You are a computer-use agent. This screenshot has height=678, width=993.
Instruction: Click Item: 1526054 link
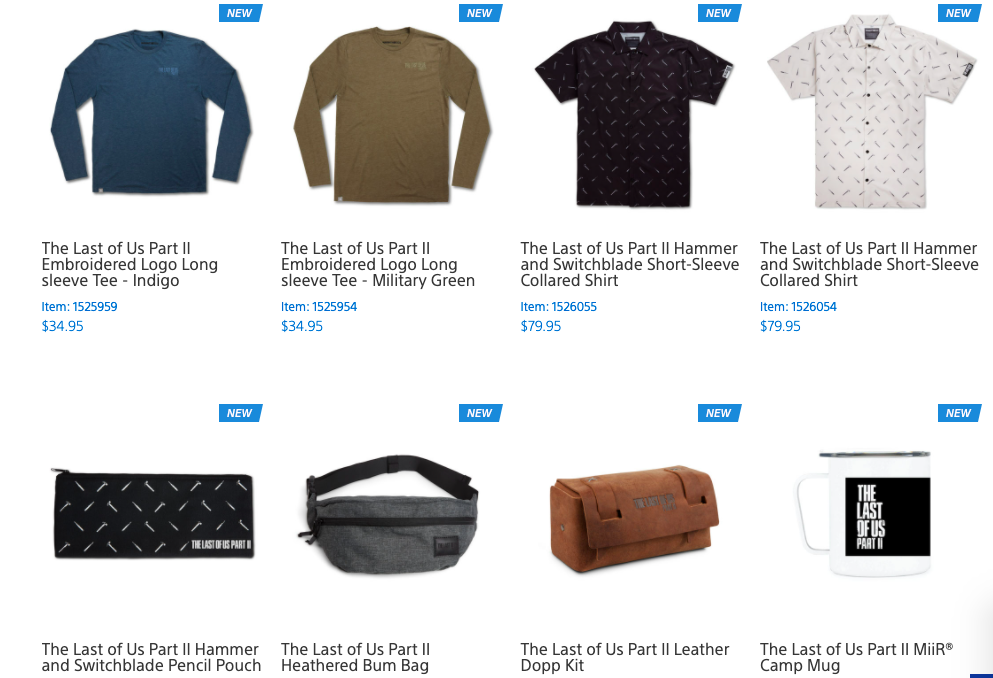(x=799, y=307)
